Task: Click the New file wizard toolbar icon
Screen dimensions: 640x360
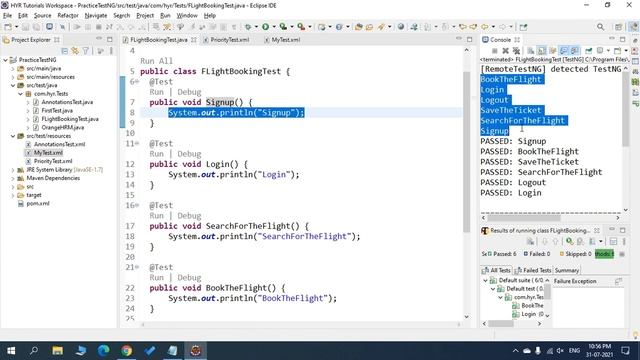Action: [7, 27]
